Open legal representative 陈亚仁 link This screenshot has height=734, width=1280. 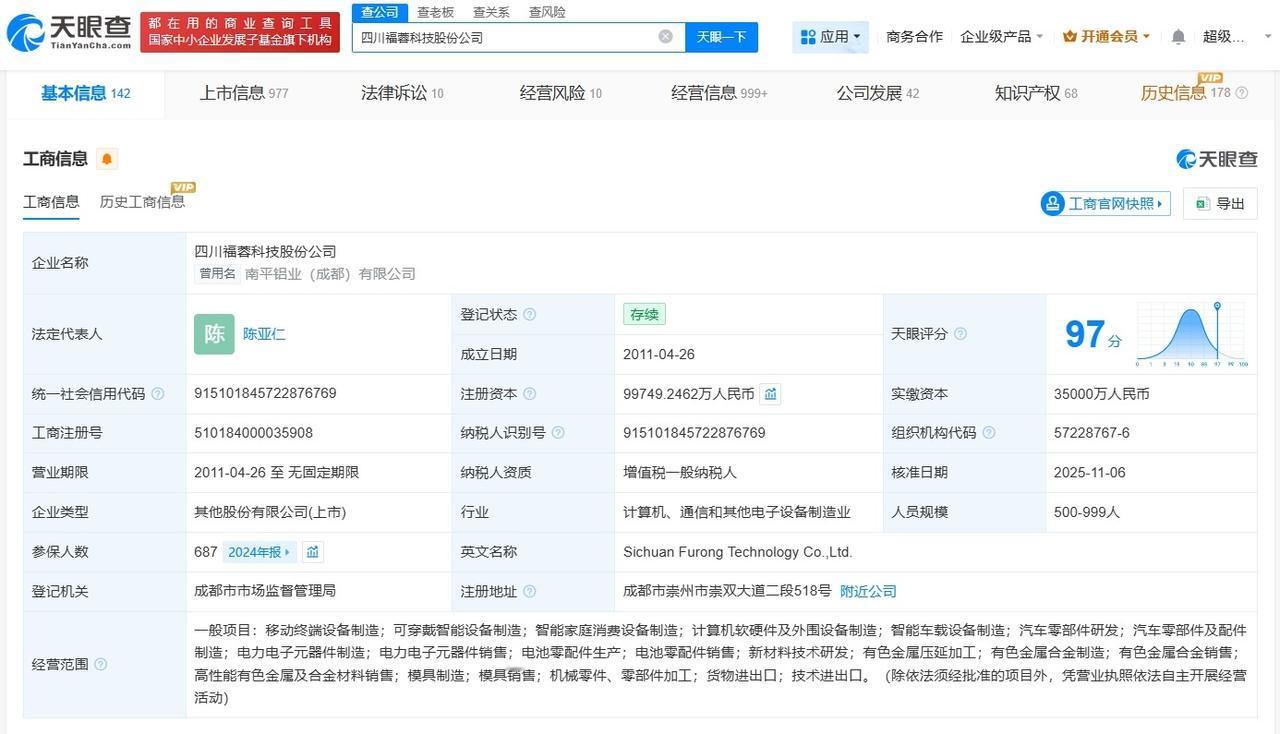[264, 334]
